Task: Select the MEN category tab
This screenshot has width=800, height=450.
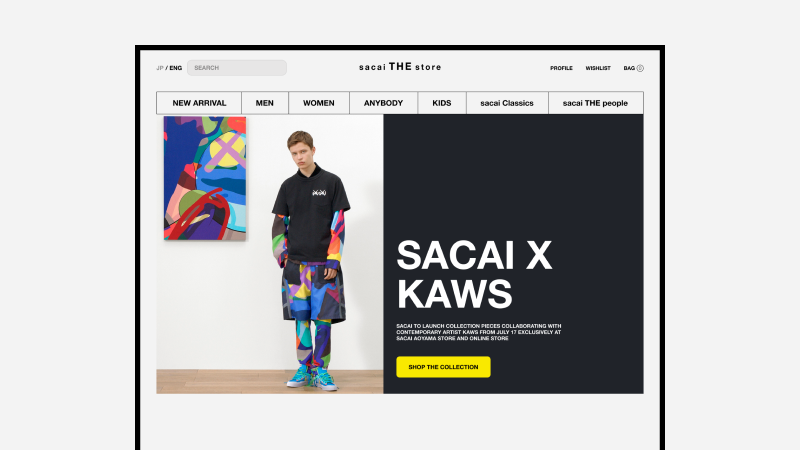Action: 265,103
